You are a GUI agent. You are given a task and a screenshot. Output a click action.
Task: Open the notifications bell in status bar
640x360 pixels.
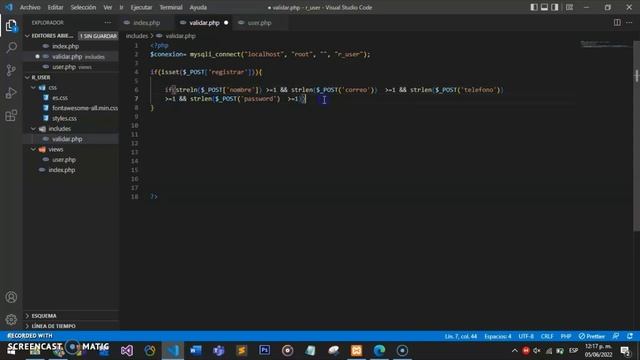coord(630,336)
